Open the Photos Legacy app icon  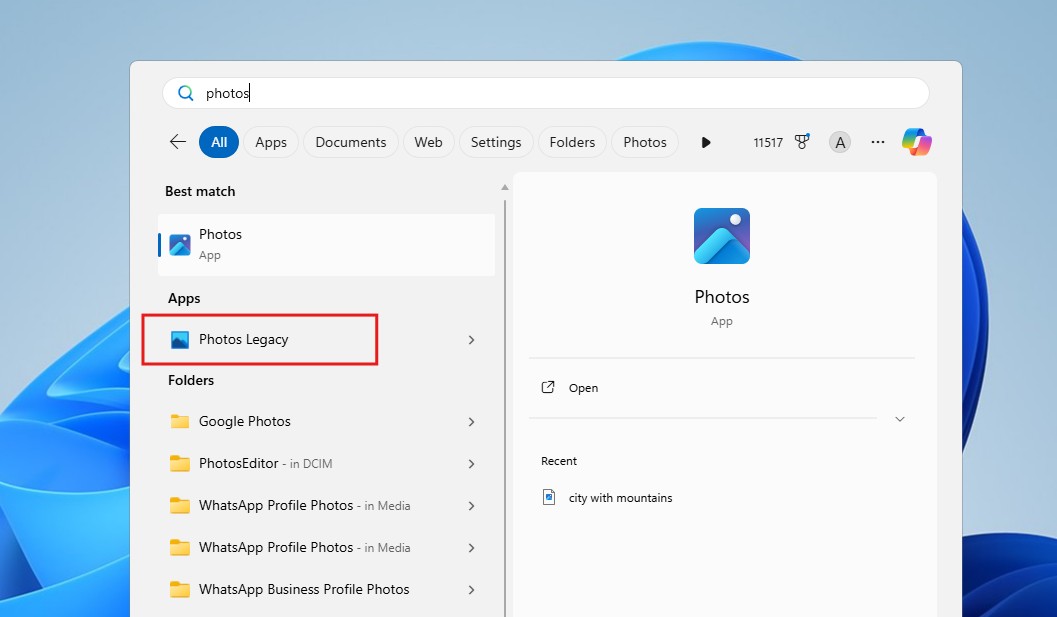(181, 339)
